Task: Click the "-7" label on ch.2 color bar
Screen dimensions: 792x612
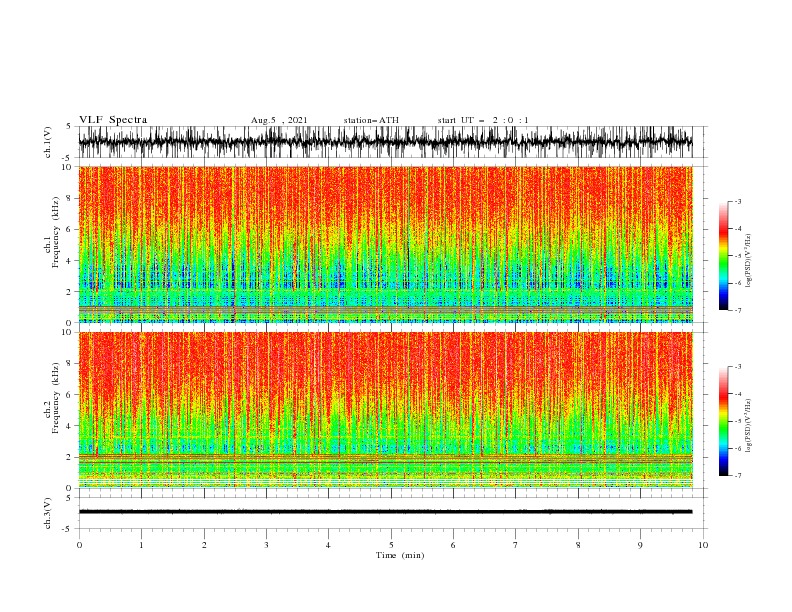Action: [738, 476]
